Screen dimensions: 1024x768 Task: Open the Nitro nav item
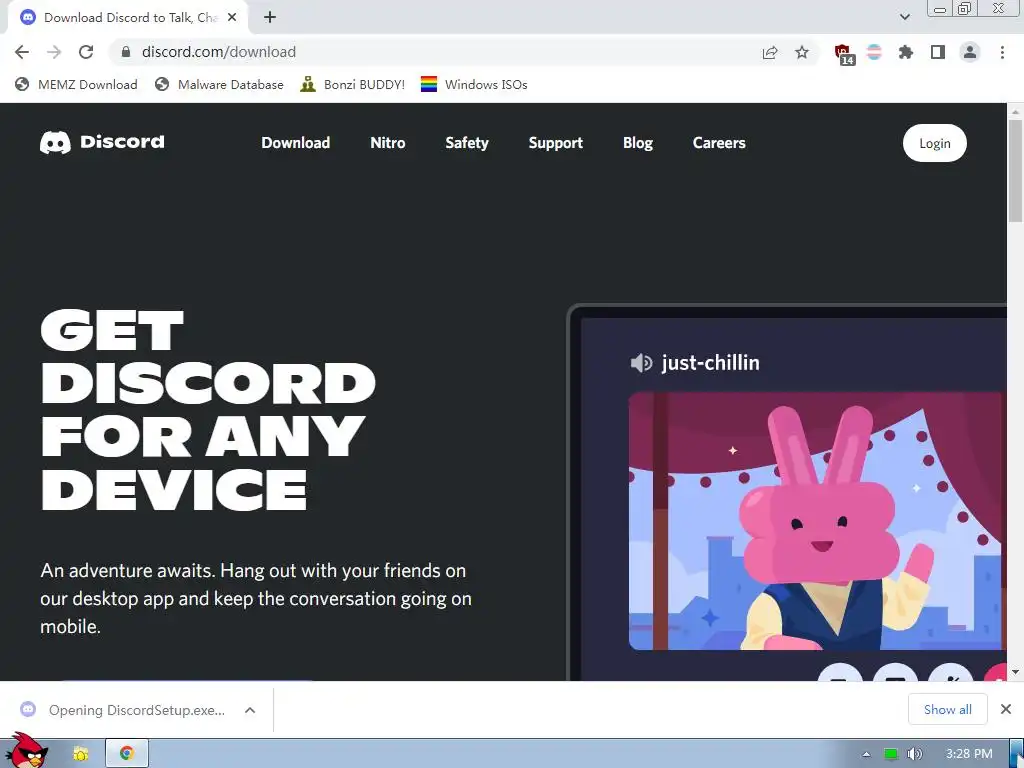[x=388, y=142]
